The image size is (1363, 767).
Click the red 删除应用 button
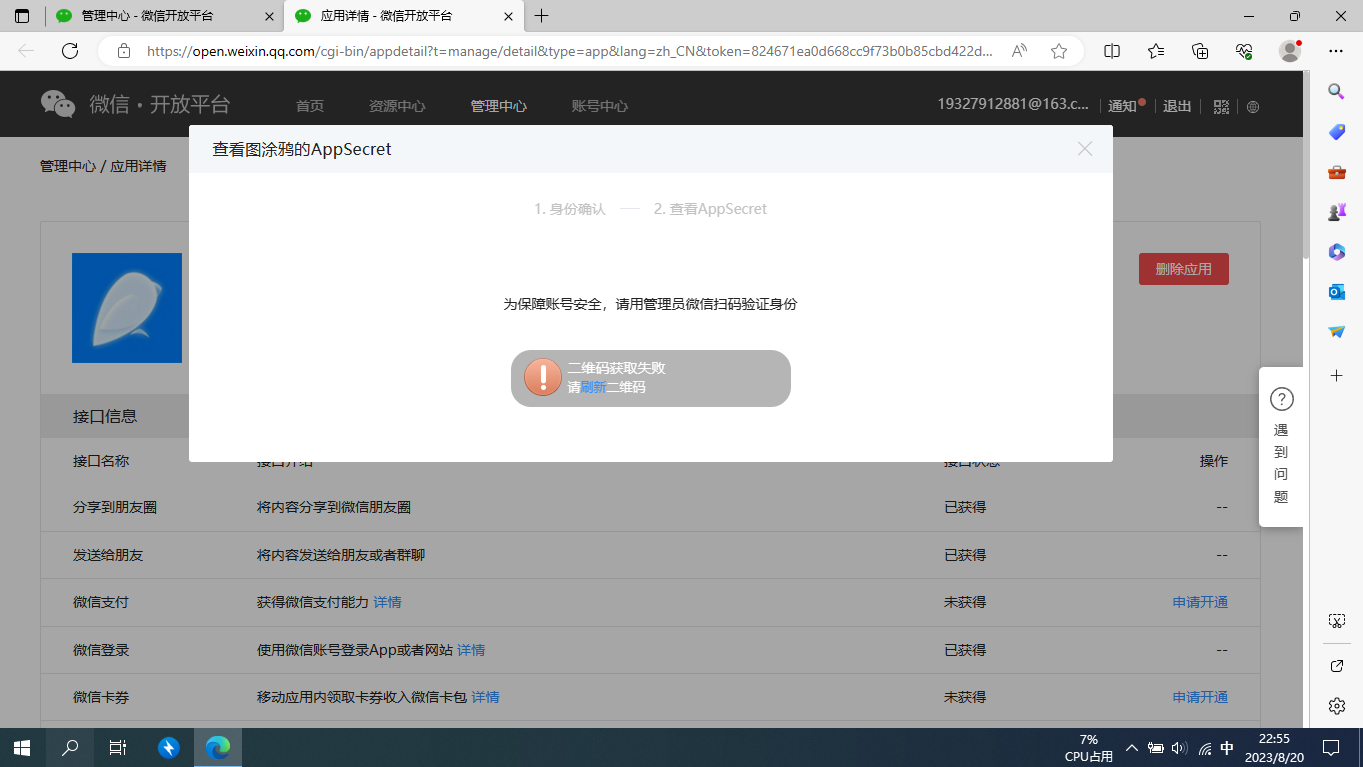(1184, 269)
